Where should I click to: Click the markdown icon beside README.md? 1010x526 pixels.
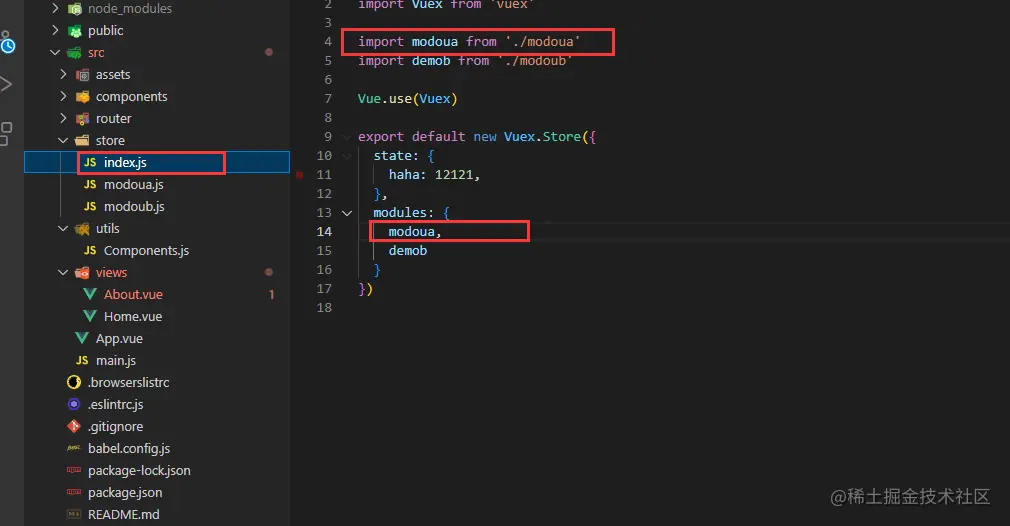click(x=74, y=514)
